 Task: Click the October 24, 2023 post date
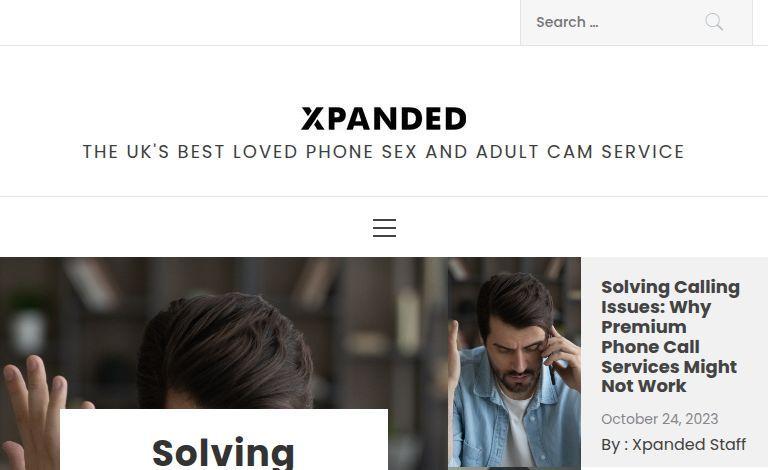click(659, 419)
